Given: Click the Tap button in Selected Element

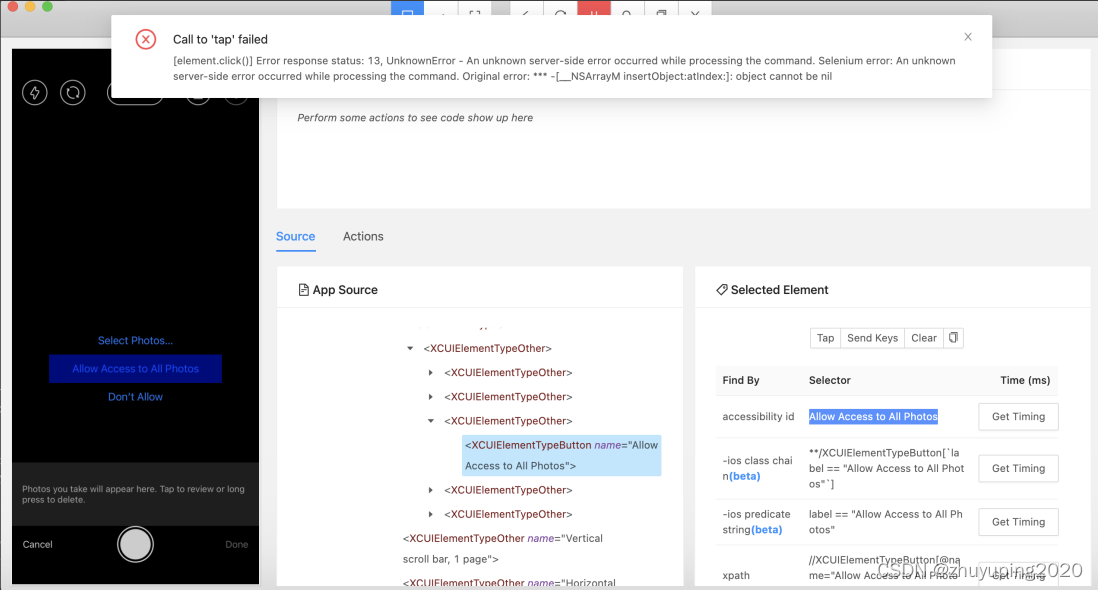Looking at the screenshot, I should pos(826,338).
